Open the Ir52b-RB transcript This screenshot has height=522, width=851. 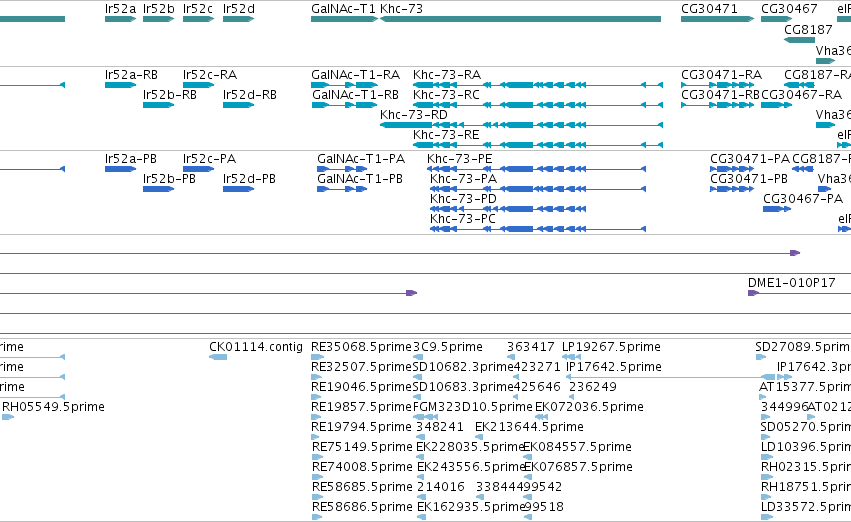tap(158, 105)
